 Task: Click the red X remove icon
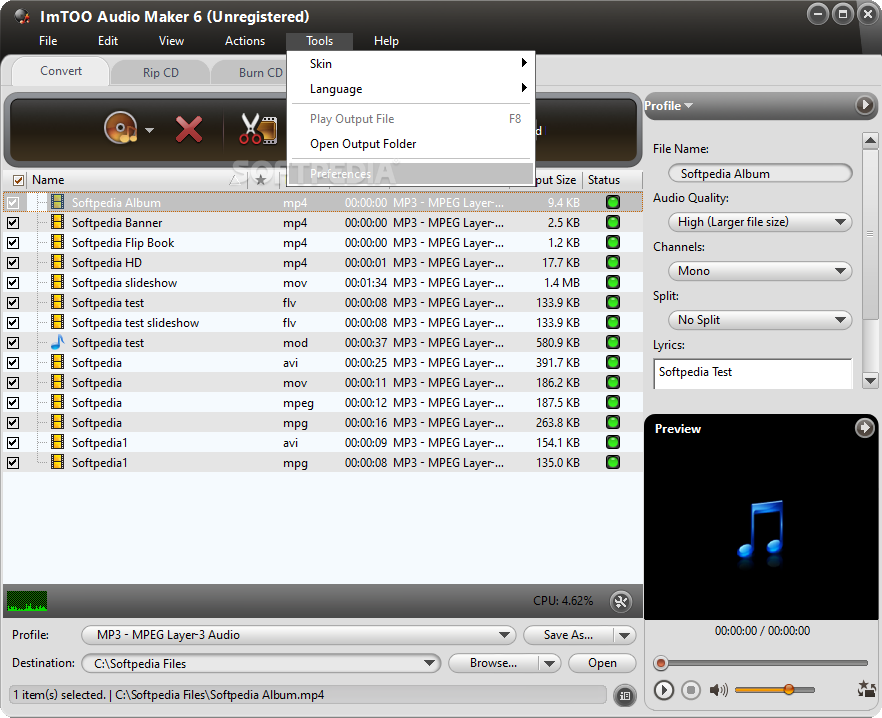point(189,129)
